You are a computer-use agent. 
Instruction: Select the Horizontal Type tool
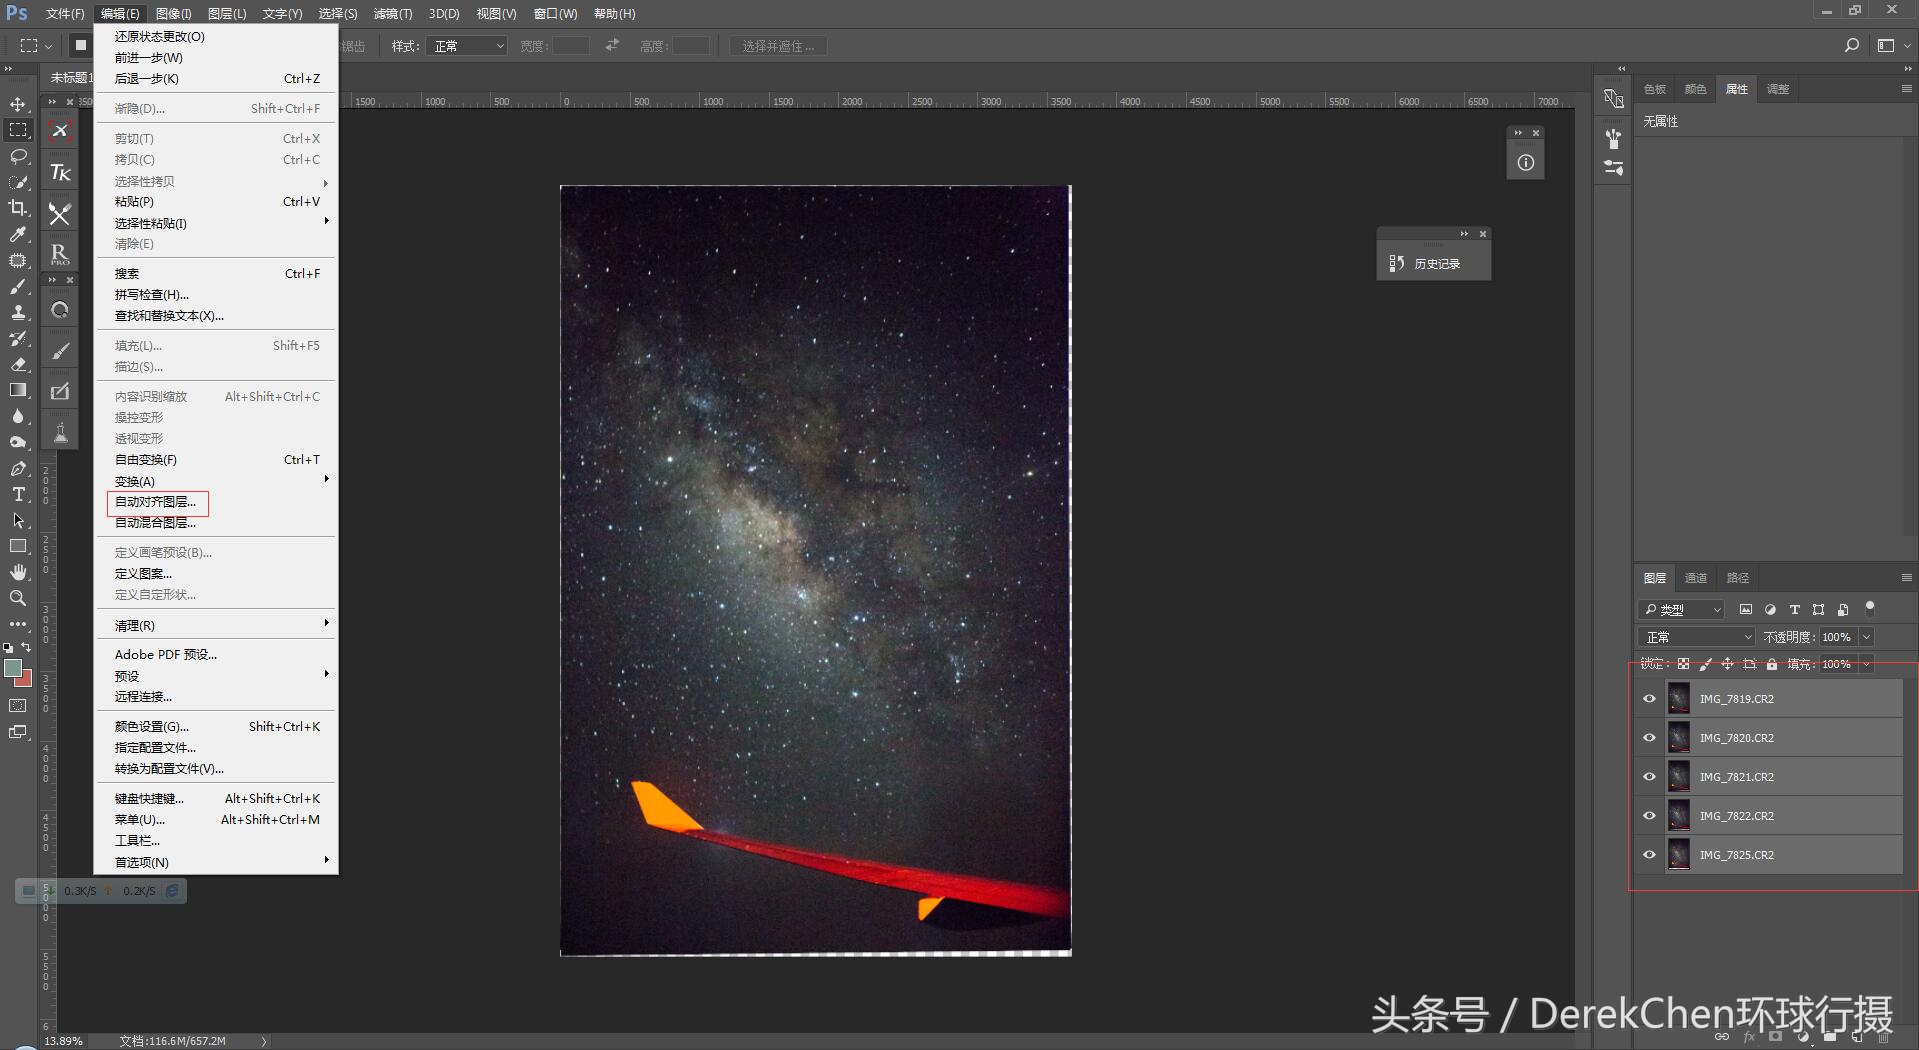click(x=18, y=494)
